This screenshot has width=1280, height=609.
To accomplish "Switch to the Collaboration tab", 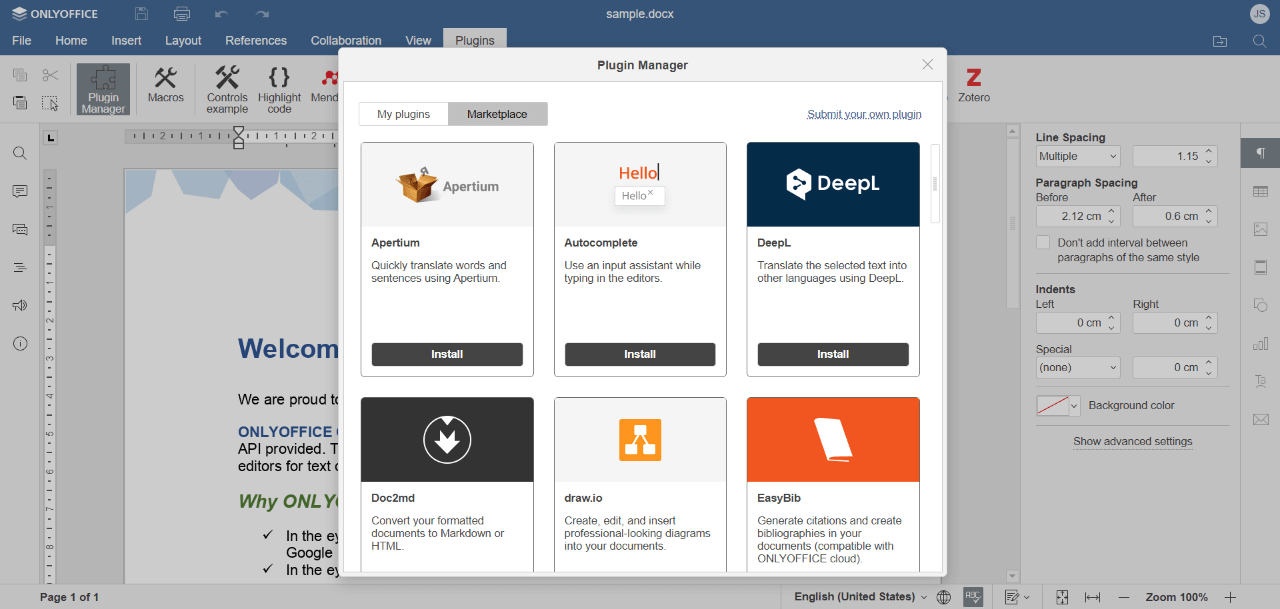I will coord(346,41).
